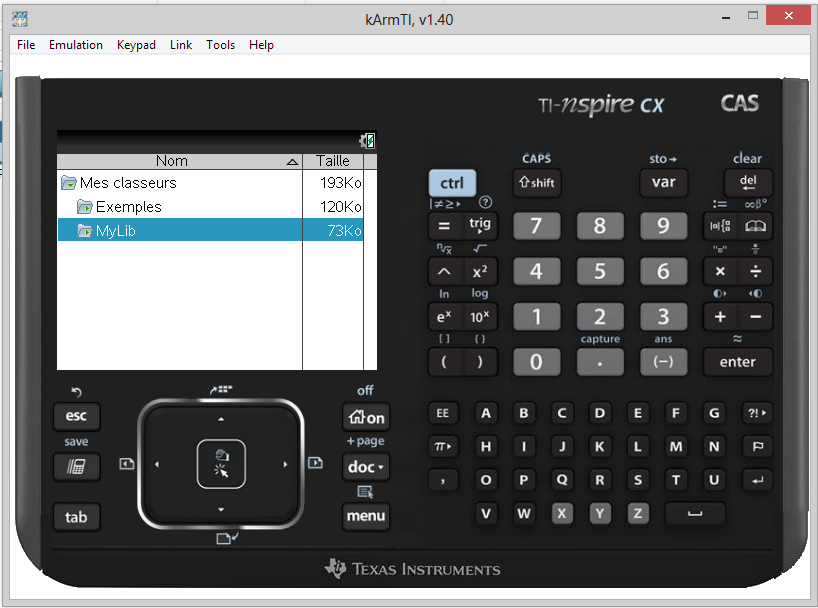Select the Mes classeurs folder row
This screenshot has width=818, height=608.
point(210,183)
